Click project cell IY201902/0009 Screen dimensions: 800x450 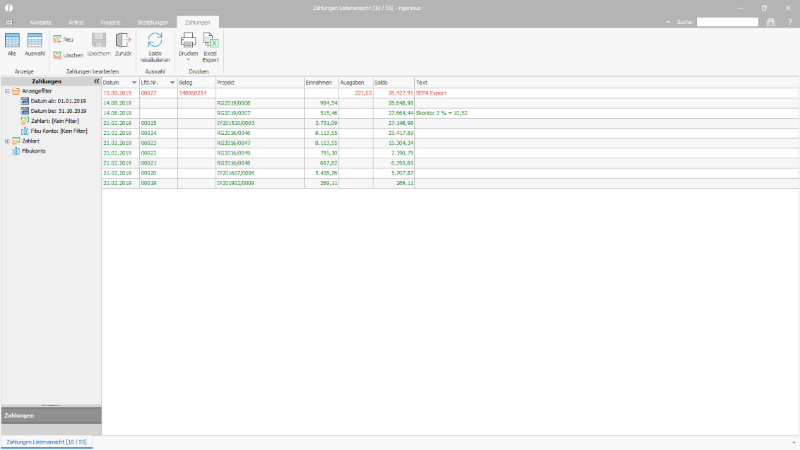click(260, 183)
